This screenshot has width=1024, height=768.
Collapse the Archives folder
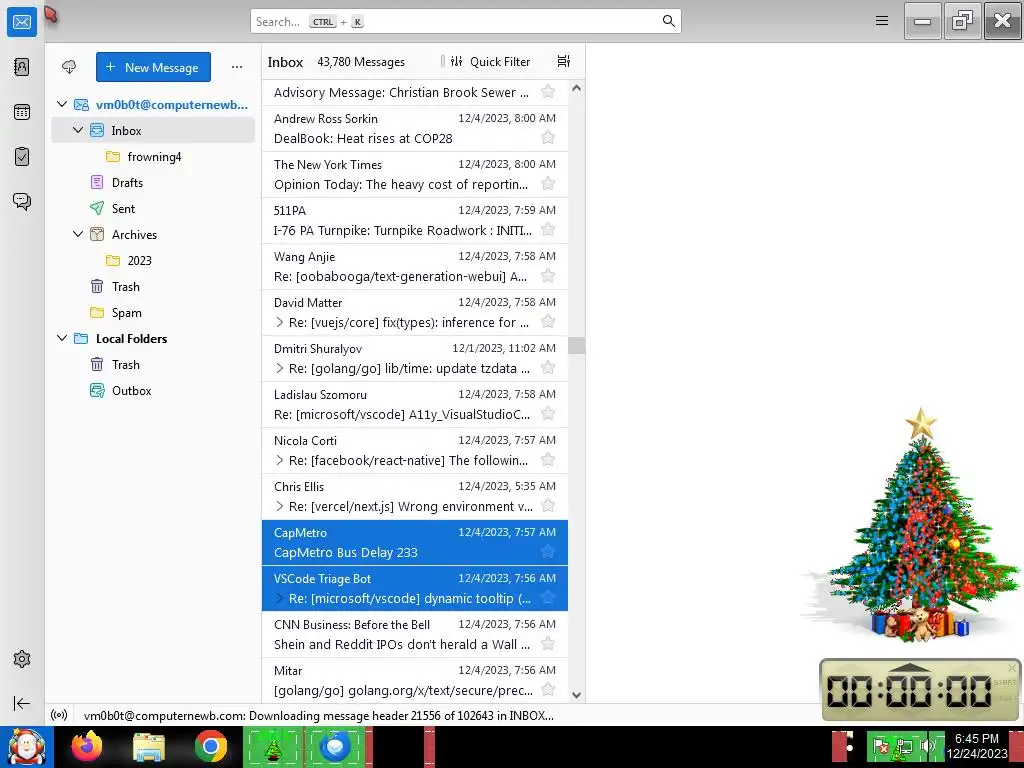click(78, 234)
